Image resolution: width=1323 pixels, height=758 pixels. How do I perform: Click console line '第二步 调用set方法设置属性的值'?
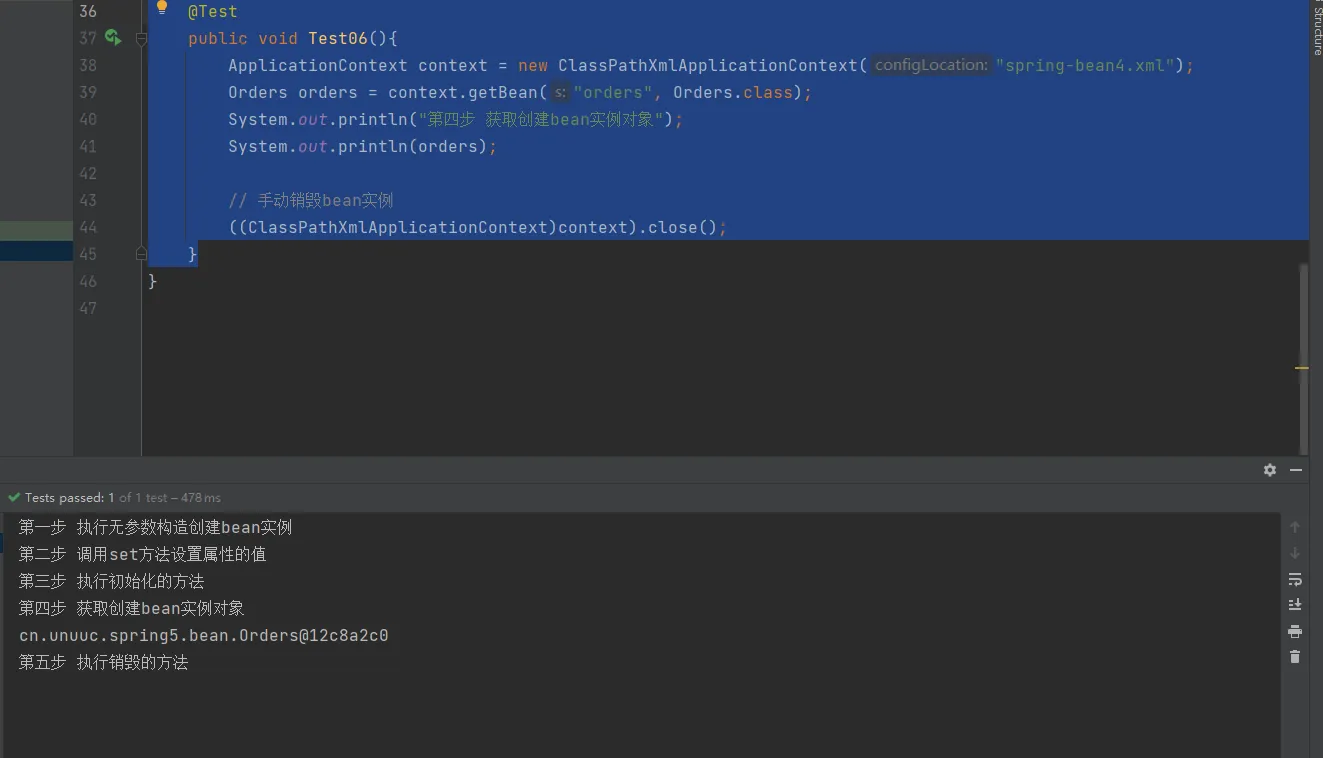pos(142,554)
